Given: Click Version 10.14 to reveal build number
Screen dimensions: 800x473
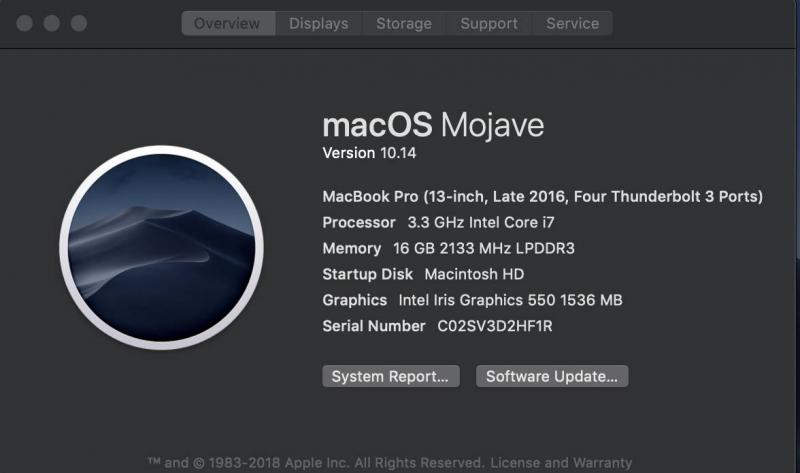Looking at the screenshot, I should (369, 153).
